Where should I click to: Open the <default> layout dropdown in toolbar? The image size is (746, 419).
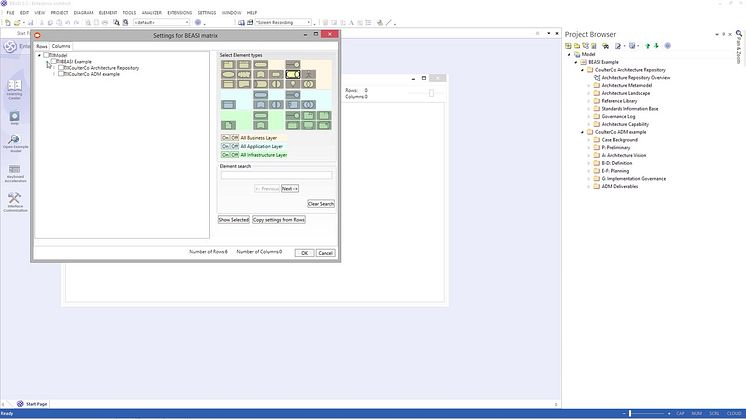pos(187,22)
